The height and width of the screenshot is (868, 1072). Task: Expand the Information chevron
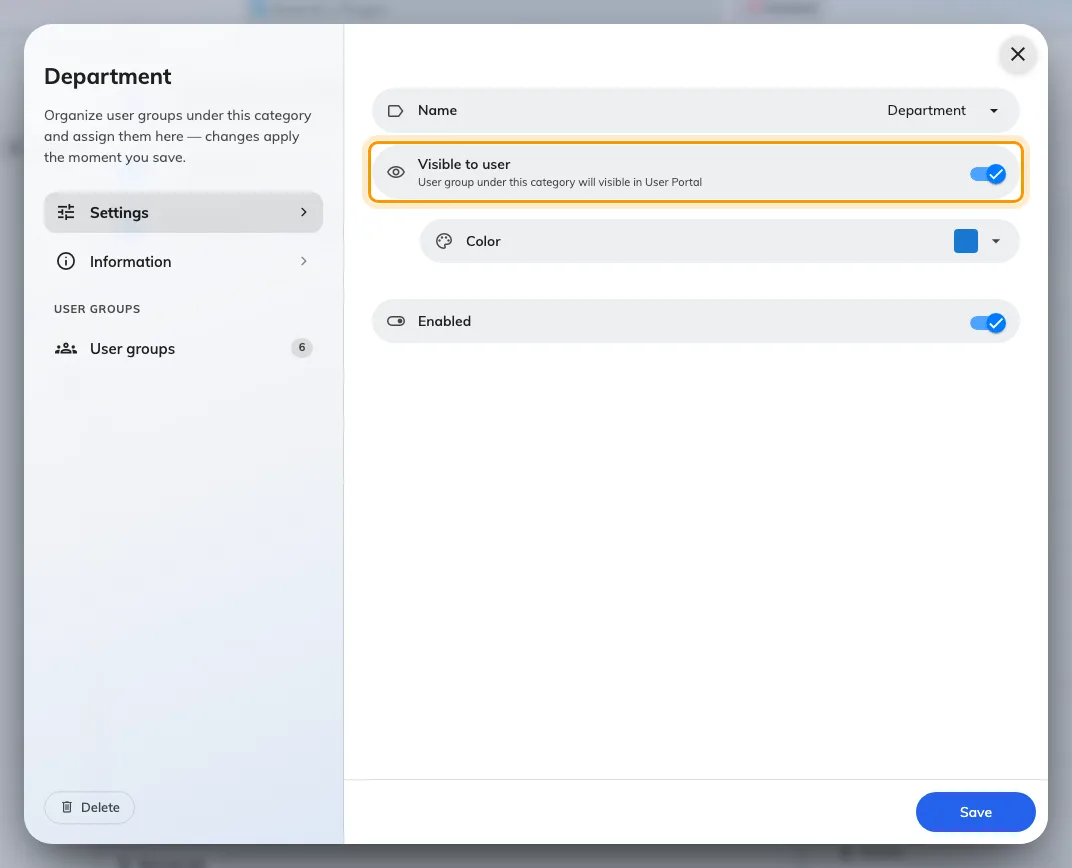pyautogui.click(x=304, y=261)
